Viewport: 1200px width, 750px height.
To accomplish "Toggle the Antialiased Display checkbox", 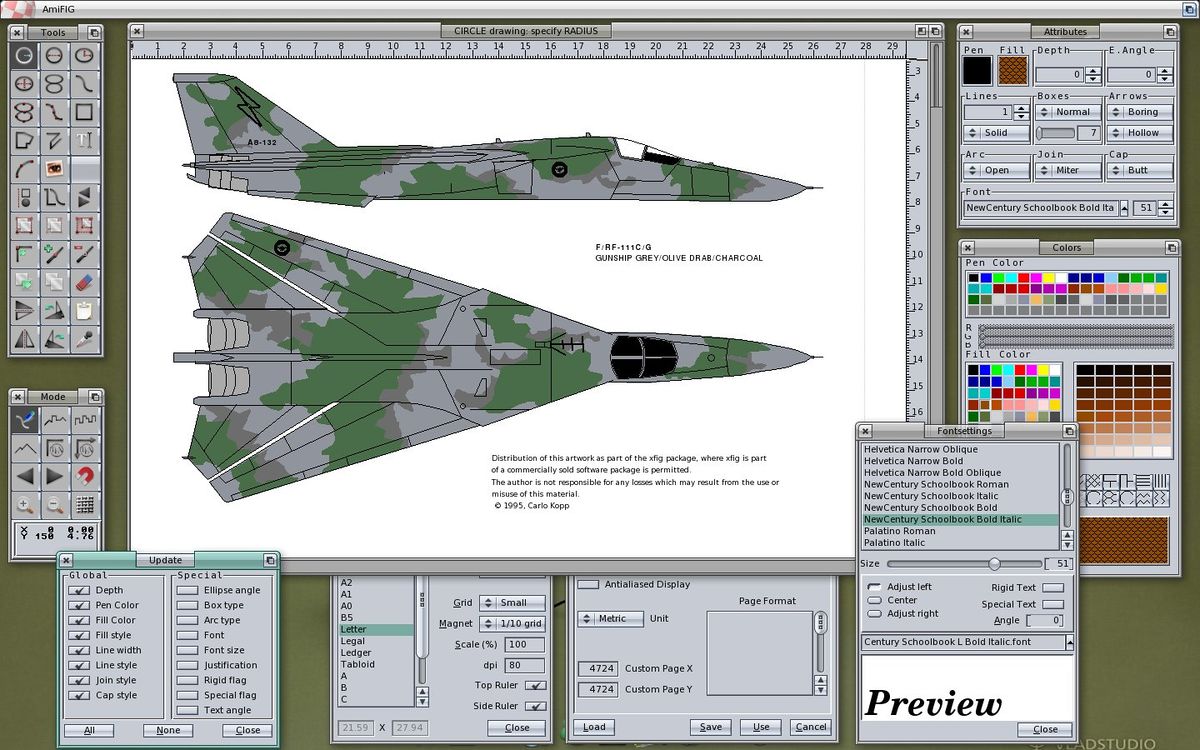I will [589, 584].
